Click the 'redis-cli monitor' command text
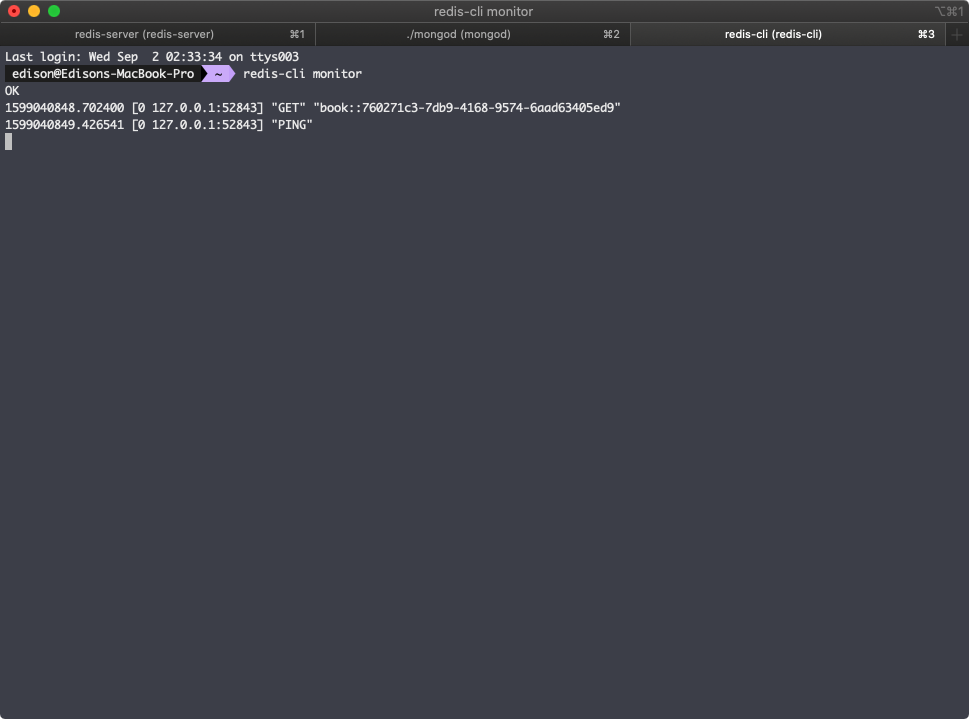Image resolution: width=969 pixels, height=719 pixels. pyautogui.click(x=302, y=74)
